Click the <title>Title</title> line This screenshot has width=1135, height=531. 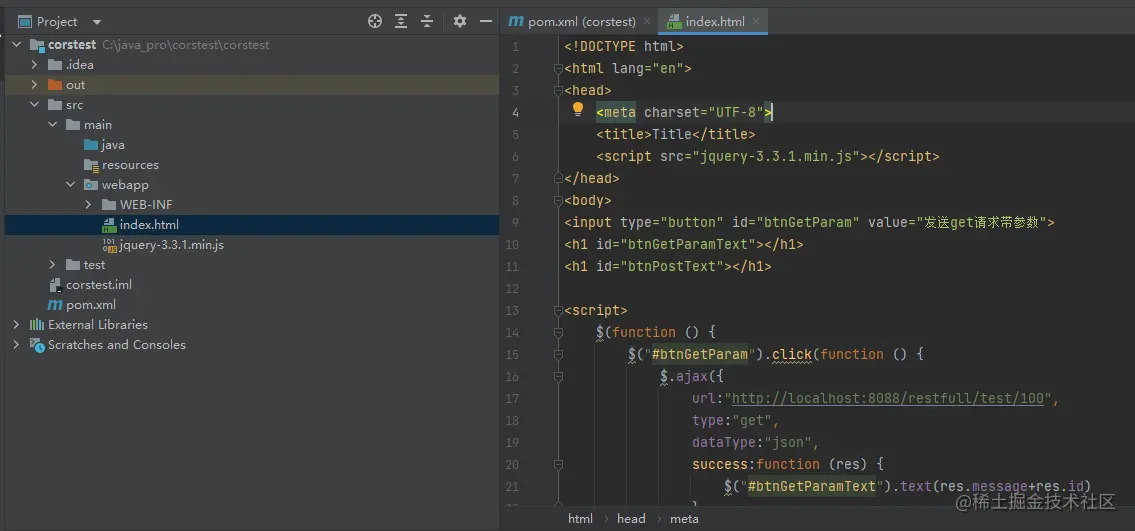(x=676, y=135)
